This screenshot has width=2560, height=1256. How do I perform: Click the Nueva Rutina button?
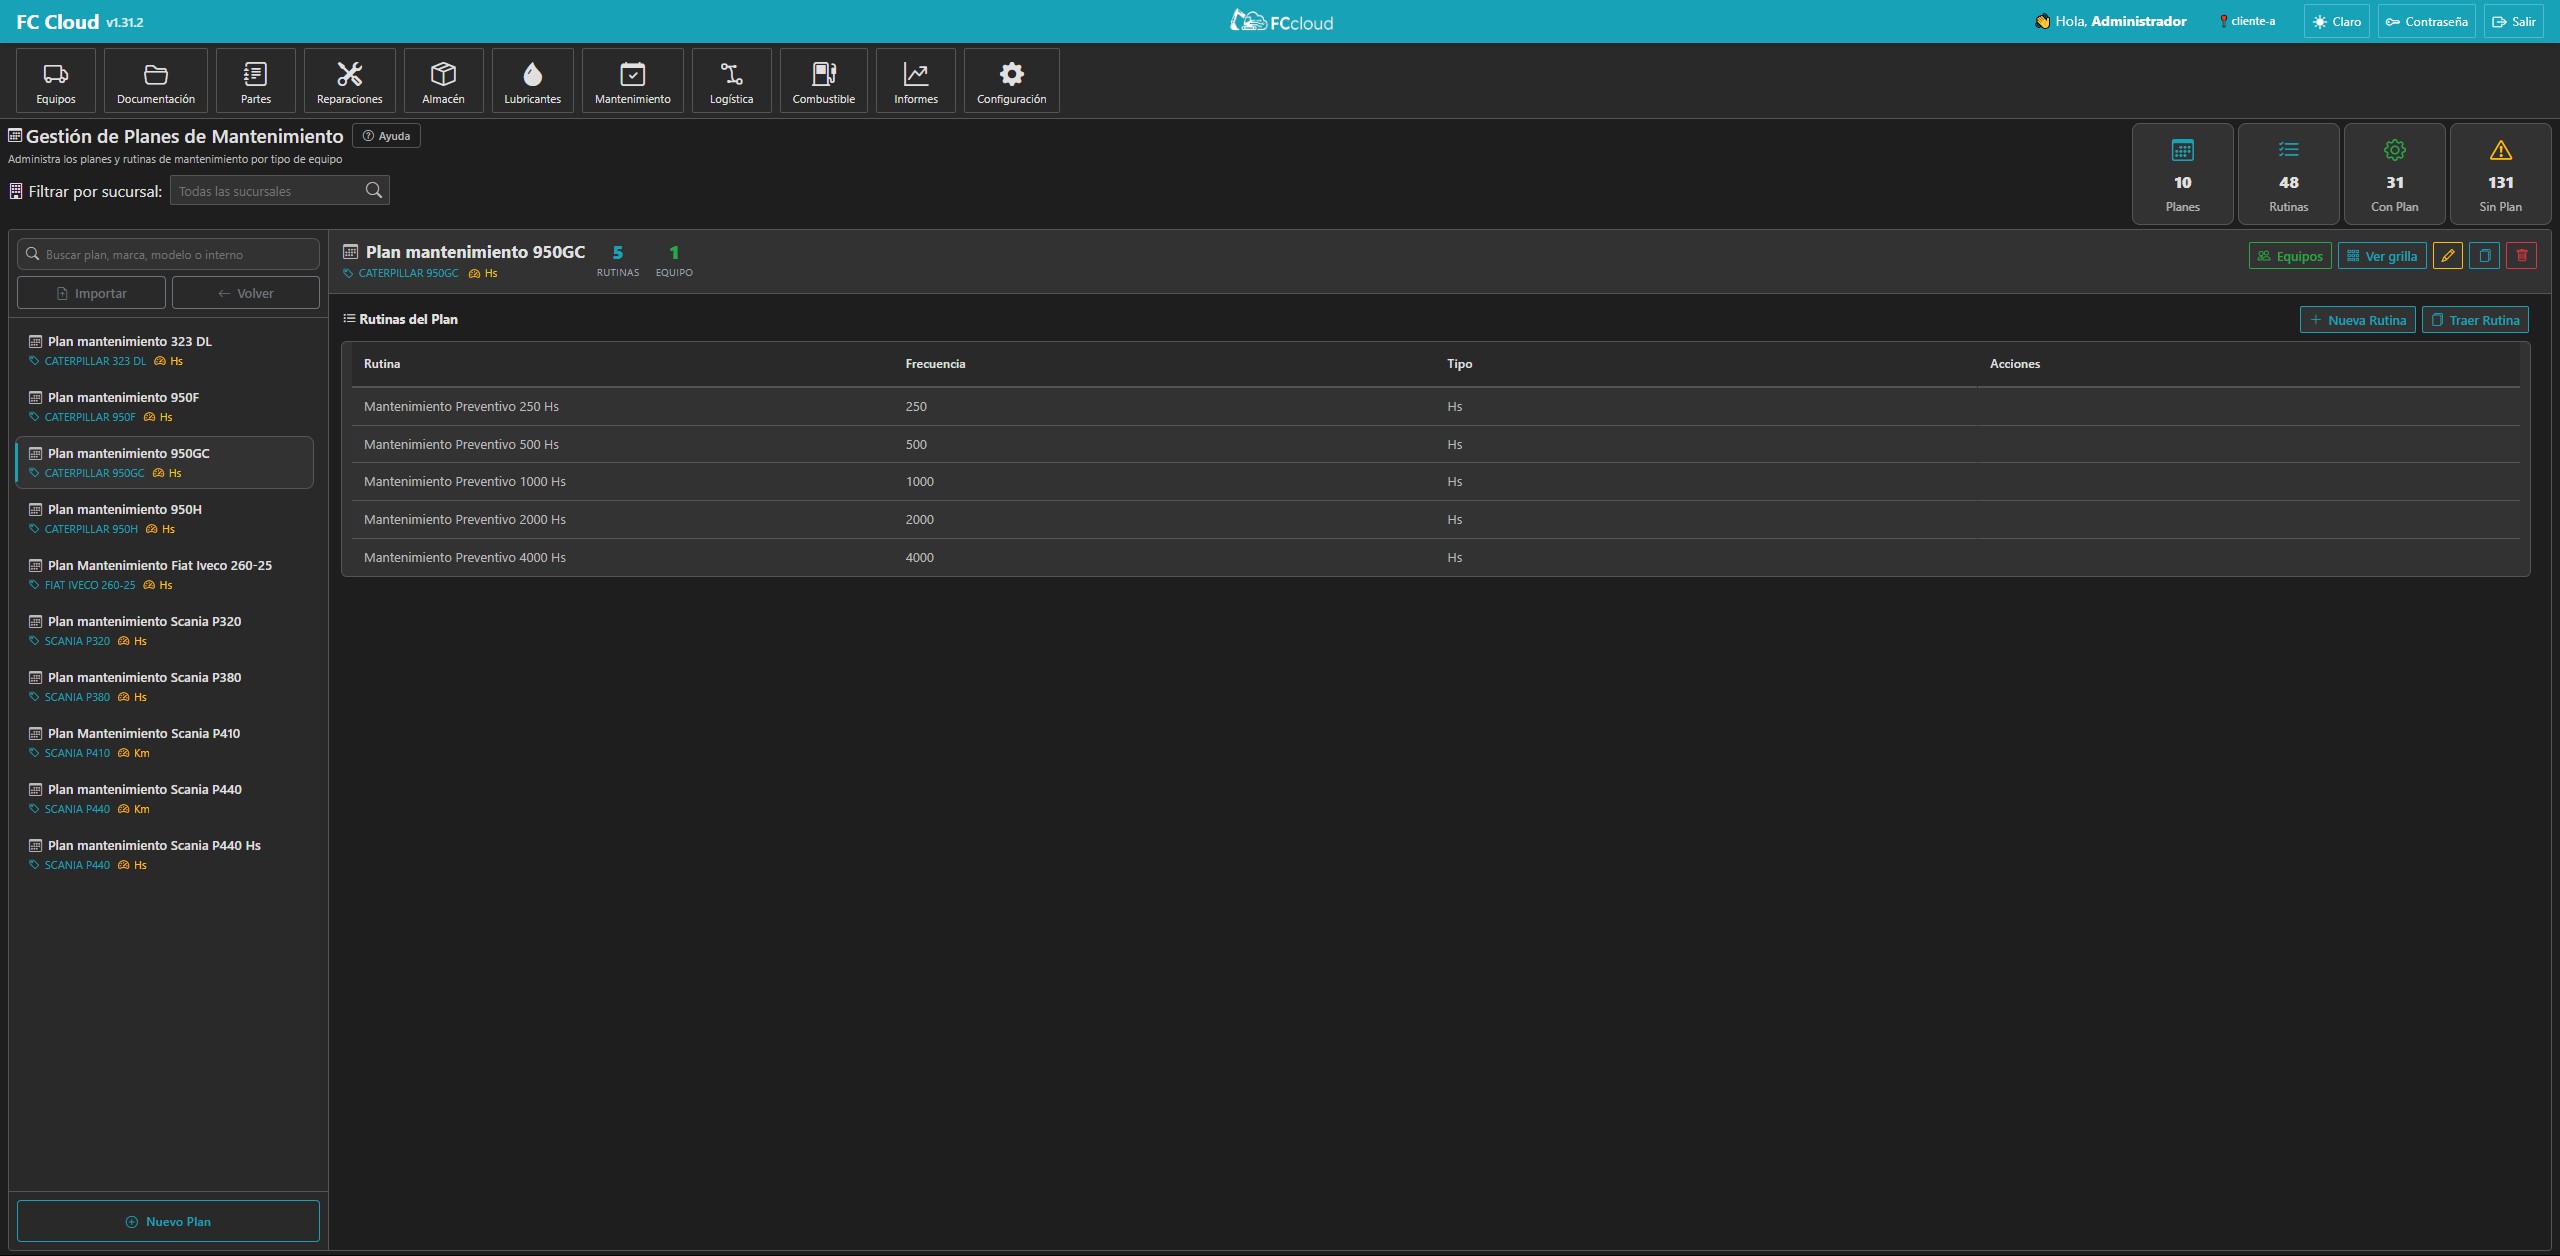click(2357, 320)
